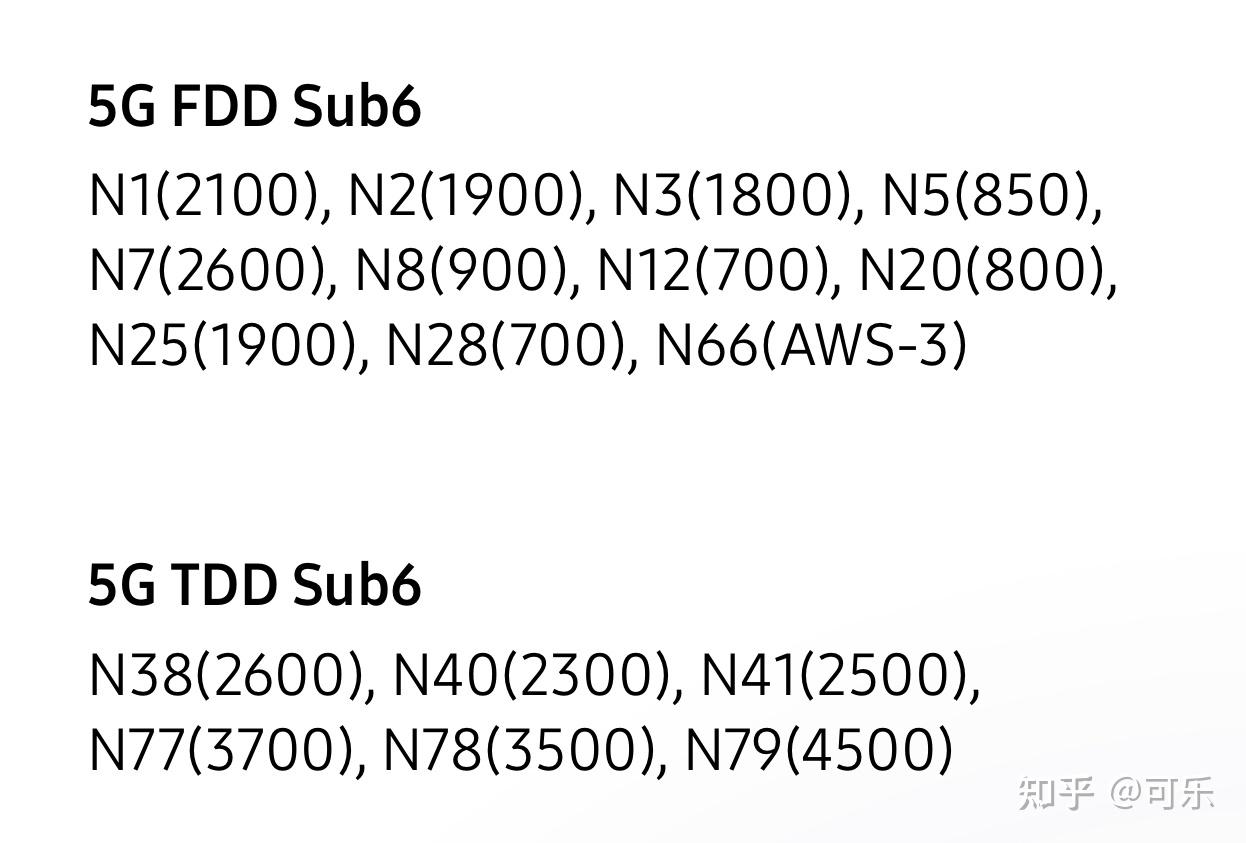Click the N25(1900) band entry

223,345
